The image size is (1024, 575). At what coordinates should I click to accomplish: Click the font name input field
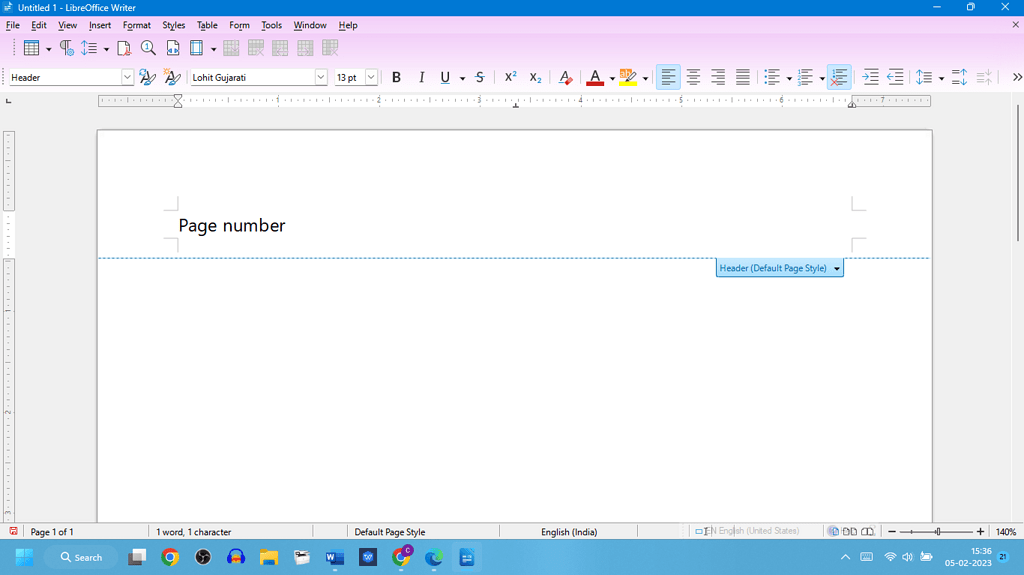251,77
